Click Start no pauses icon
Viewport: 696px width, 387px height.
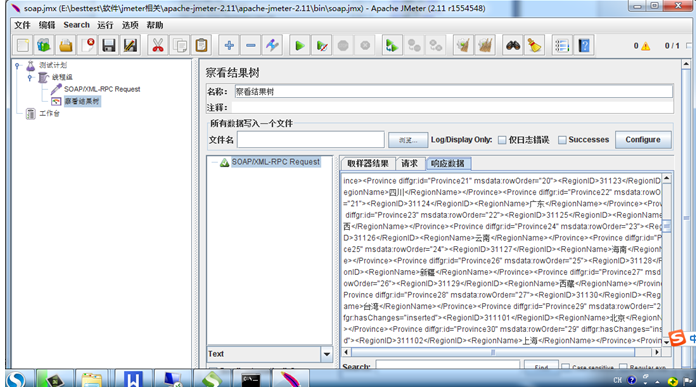322,45
